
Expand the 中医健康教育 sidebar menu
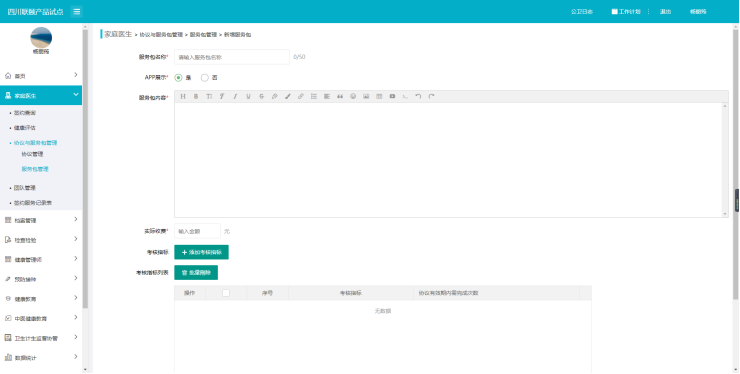[41, 318]
